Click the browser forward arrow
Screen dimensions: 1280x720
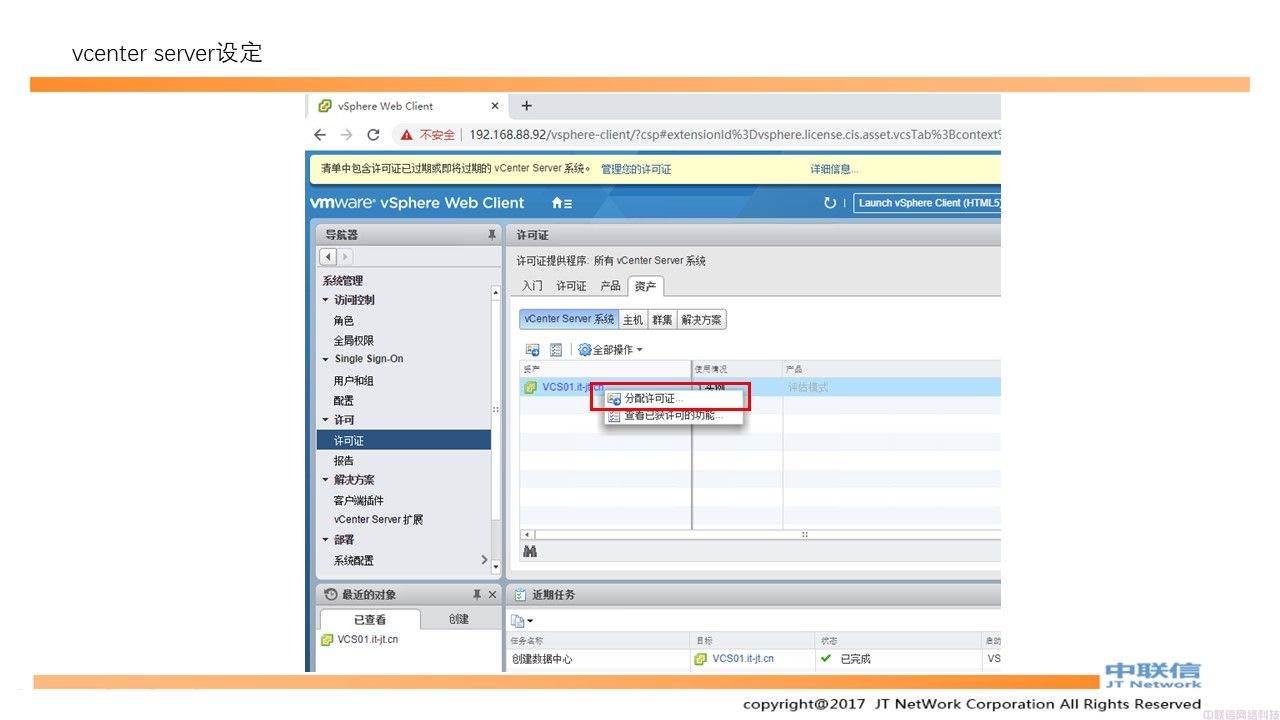(346, 135)
